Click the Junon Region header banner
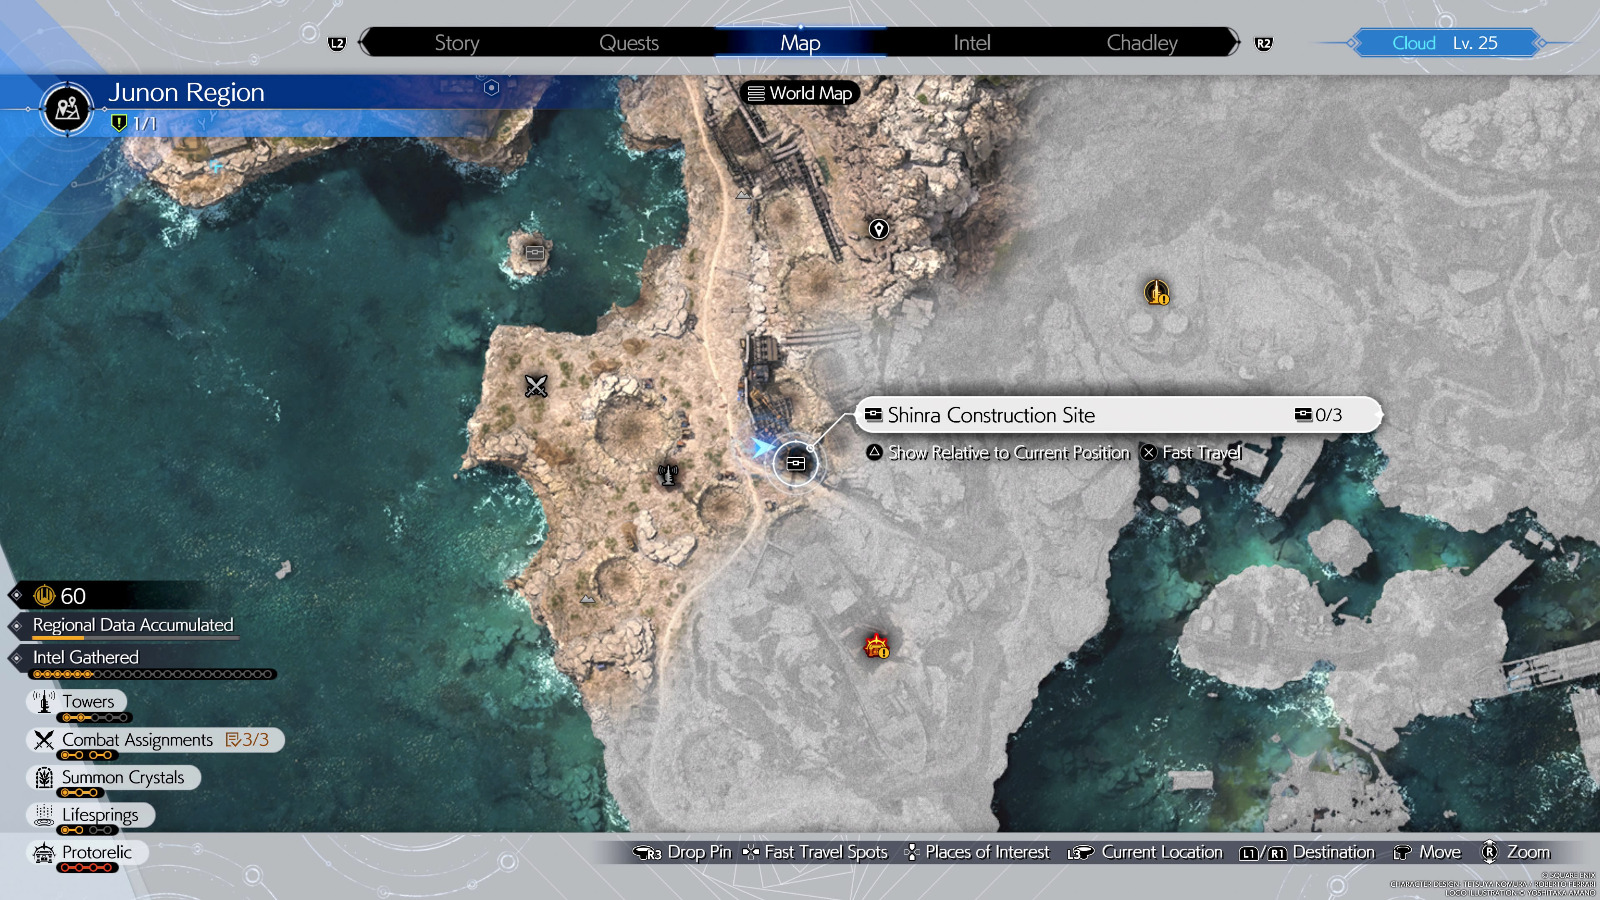Image resolution: width=1600 pixels, height=900 pixels. (x=186, y=92)
